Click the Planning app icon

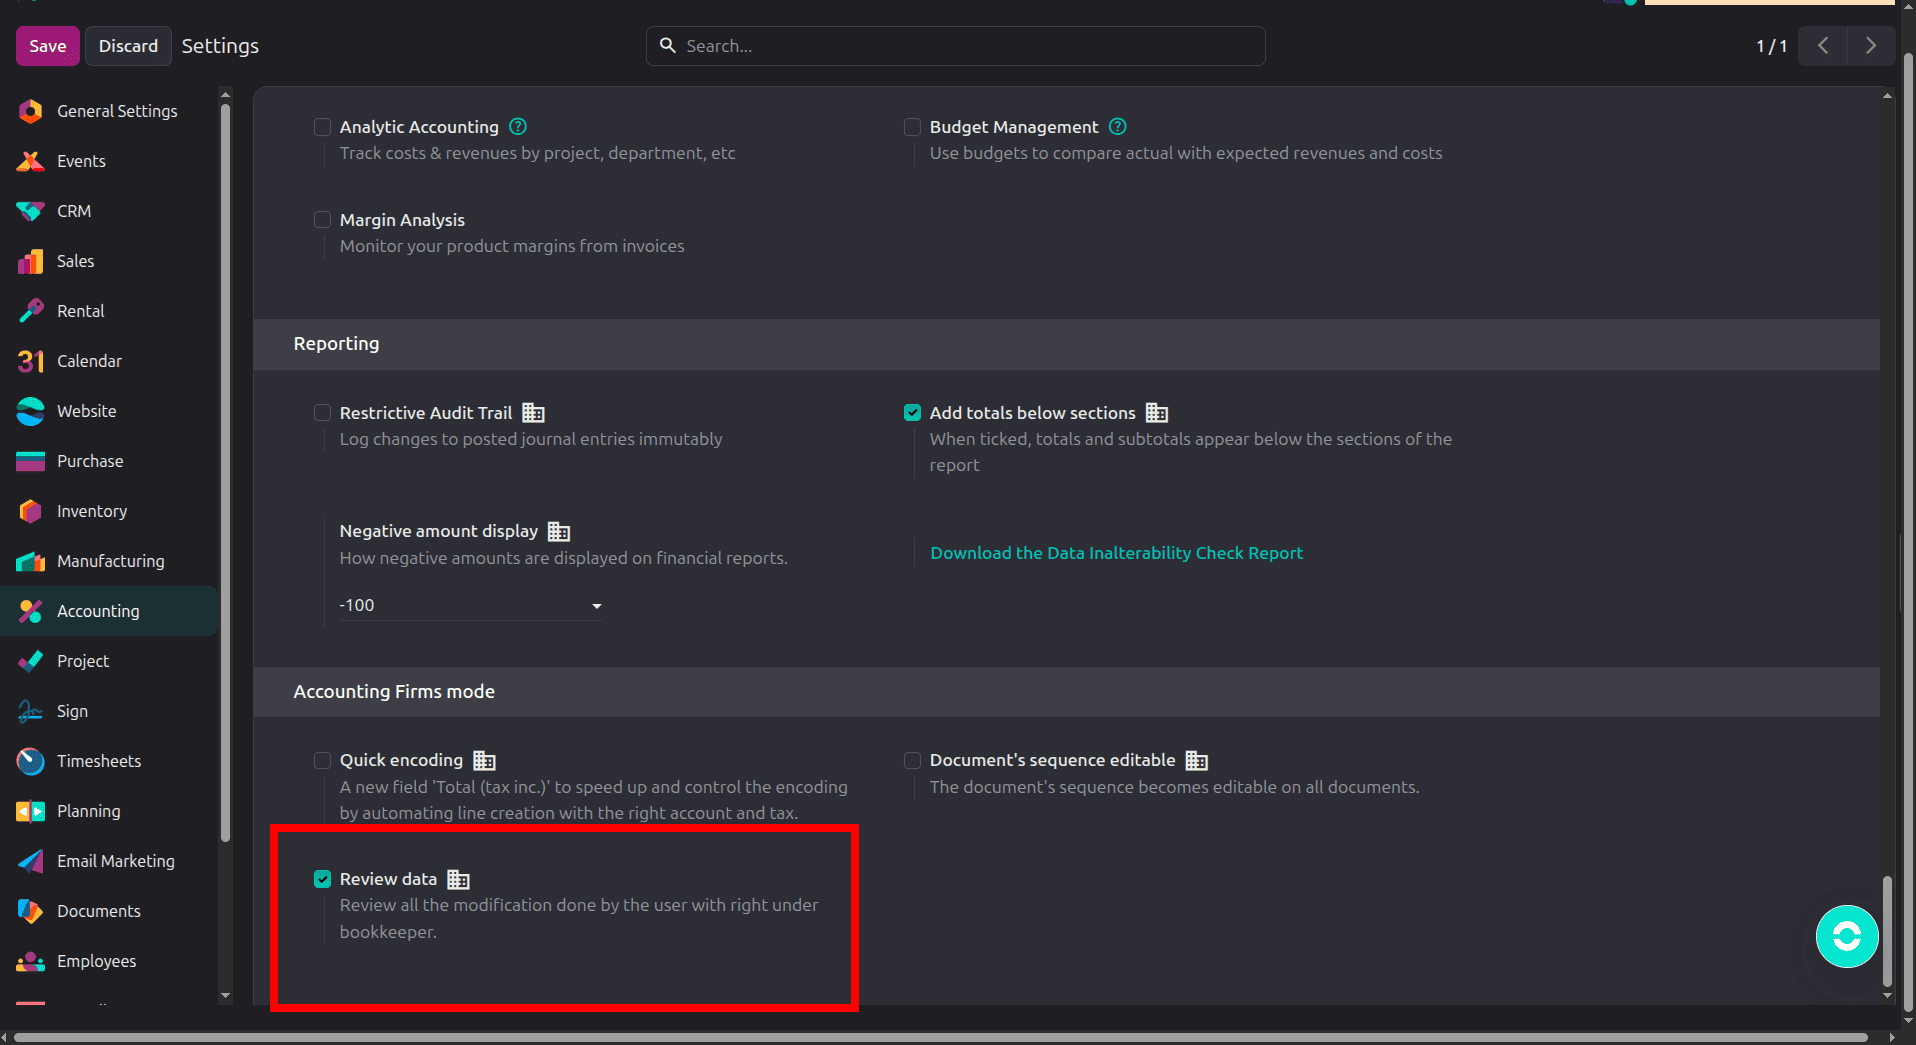[x=31, y=811]
